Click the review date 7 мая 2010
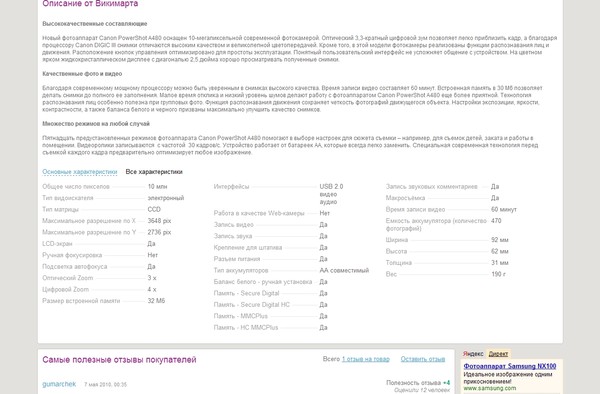 pos(105,384)
